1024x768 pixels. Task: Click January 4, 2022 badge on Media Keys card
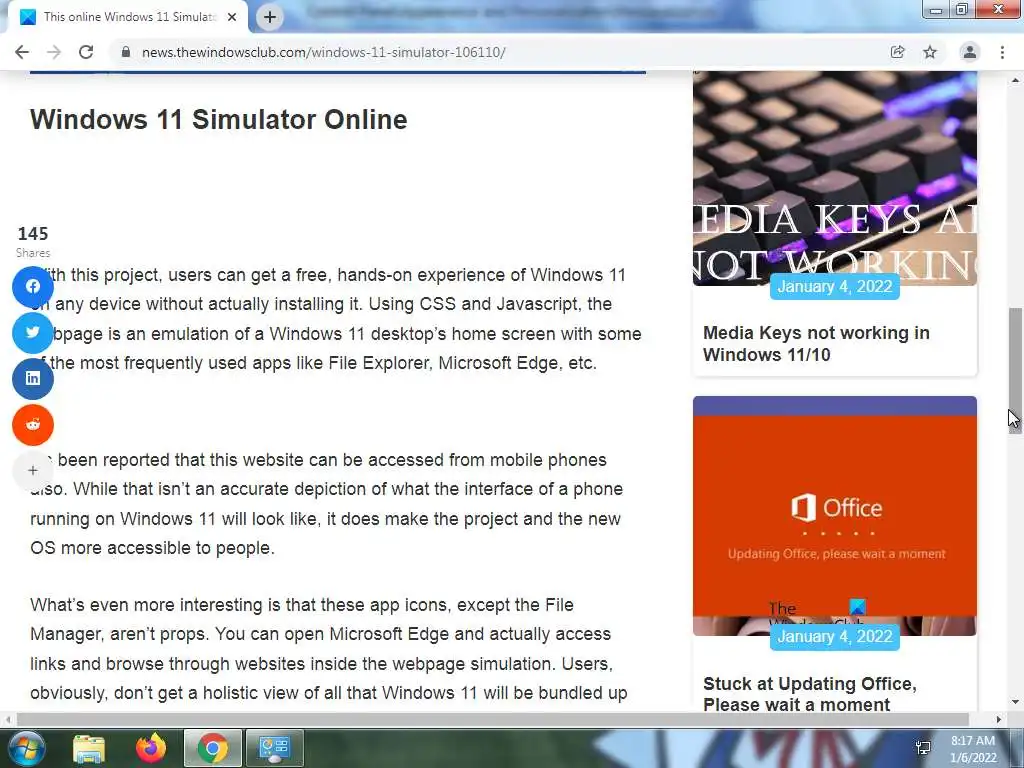coord(835,287)
